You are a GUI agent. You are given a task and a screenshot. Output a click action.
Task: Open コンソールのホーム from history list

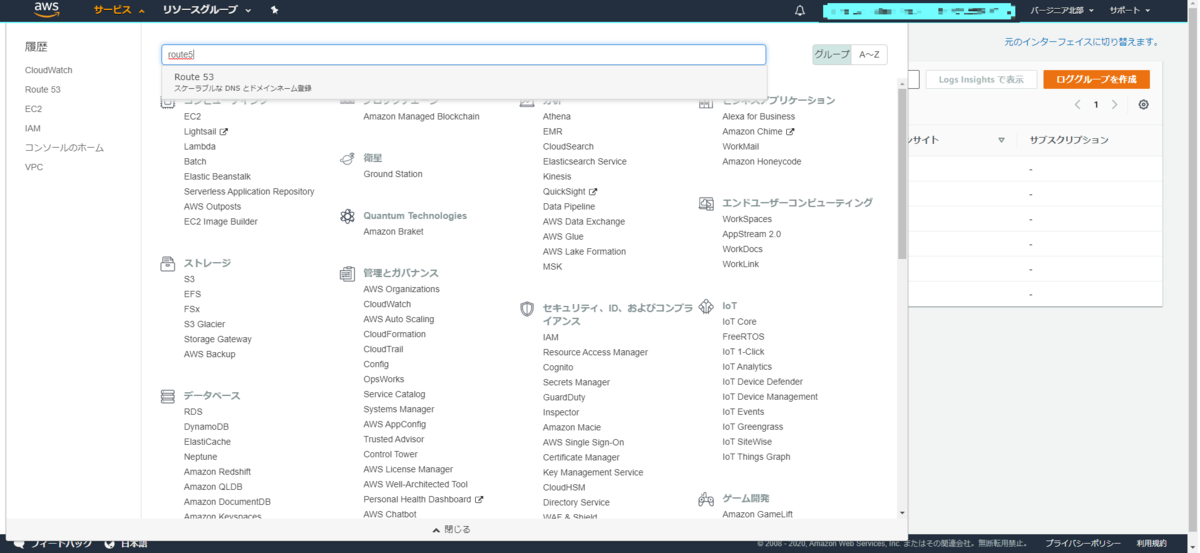click(x=64, y=148)
